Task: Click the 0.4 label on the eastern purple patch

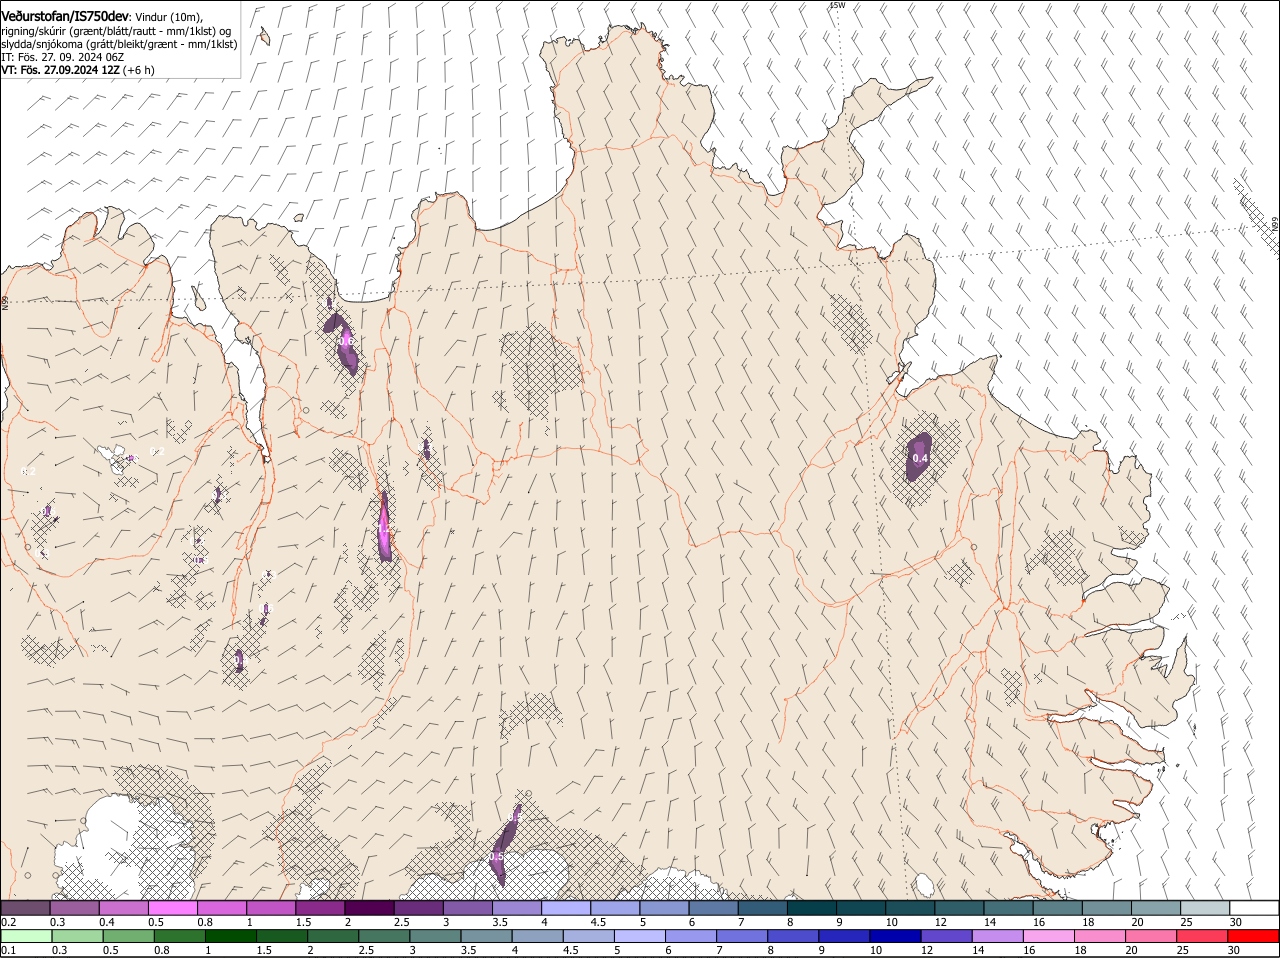Action: coord(920,459)
